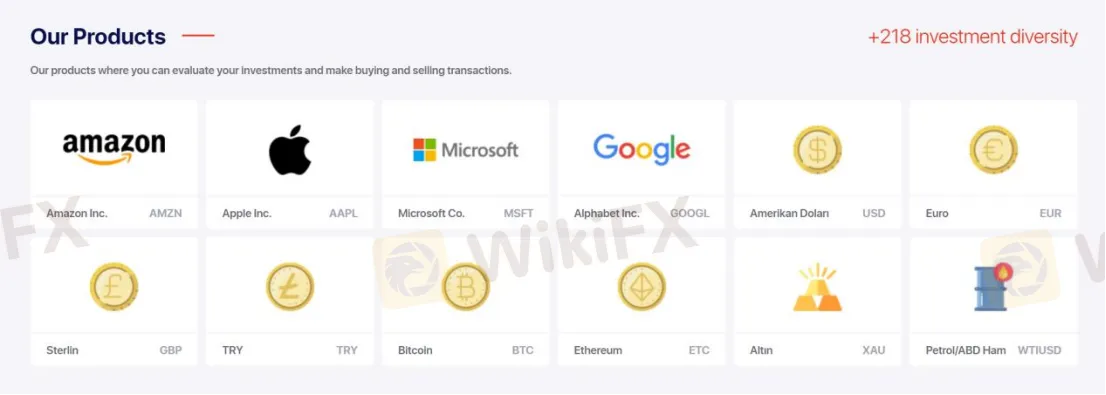Open the Bitcoin coin icon
This screenshot has height=395, width=1106.
(x=466, y=286)
